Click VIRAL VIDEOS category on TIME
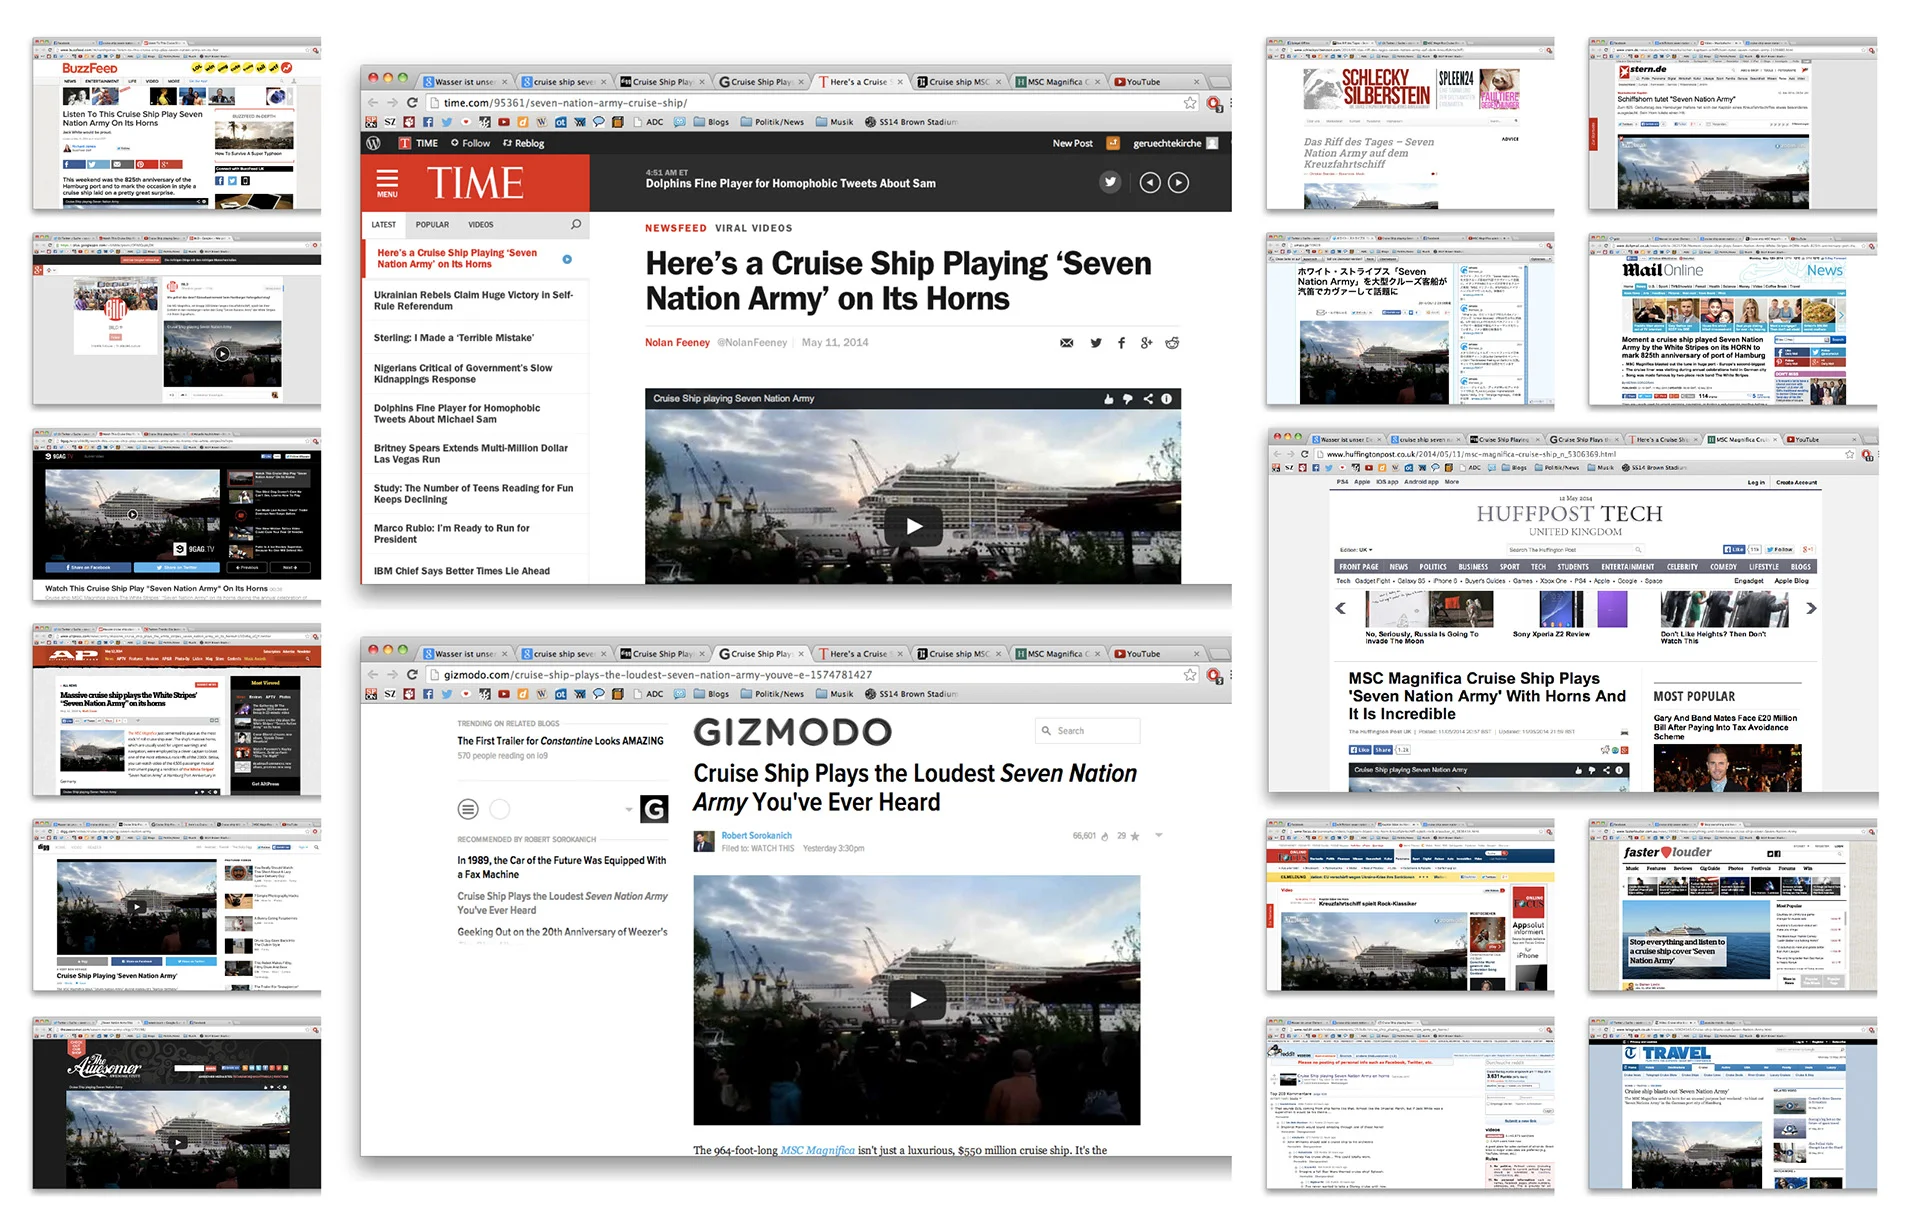The image size is (1908, 1221). 753,228
